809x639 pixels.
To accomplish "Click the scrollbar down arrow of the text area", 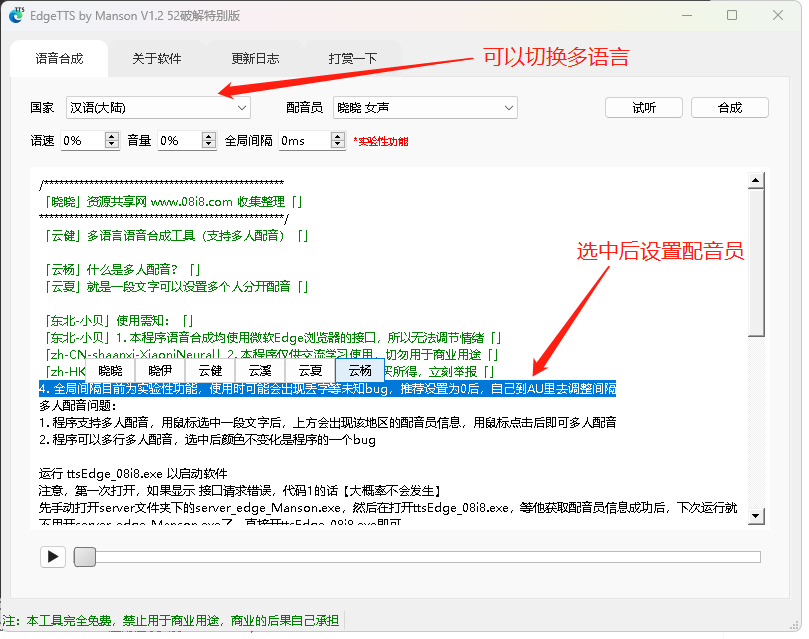I will (756, 513).
